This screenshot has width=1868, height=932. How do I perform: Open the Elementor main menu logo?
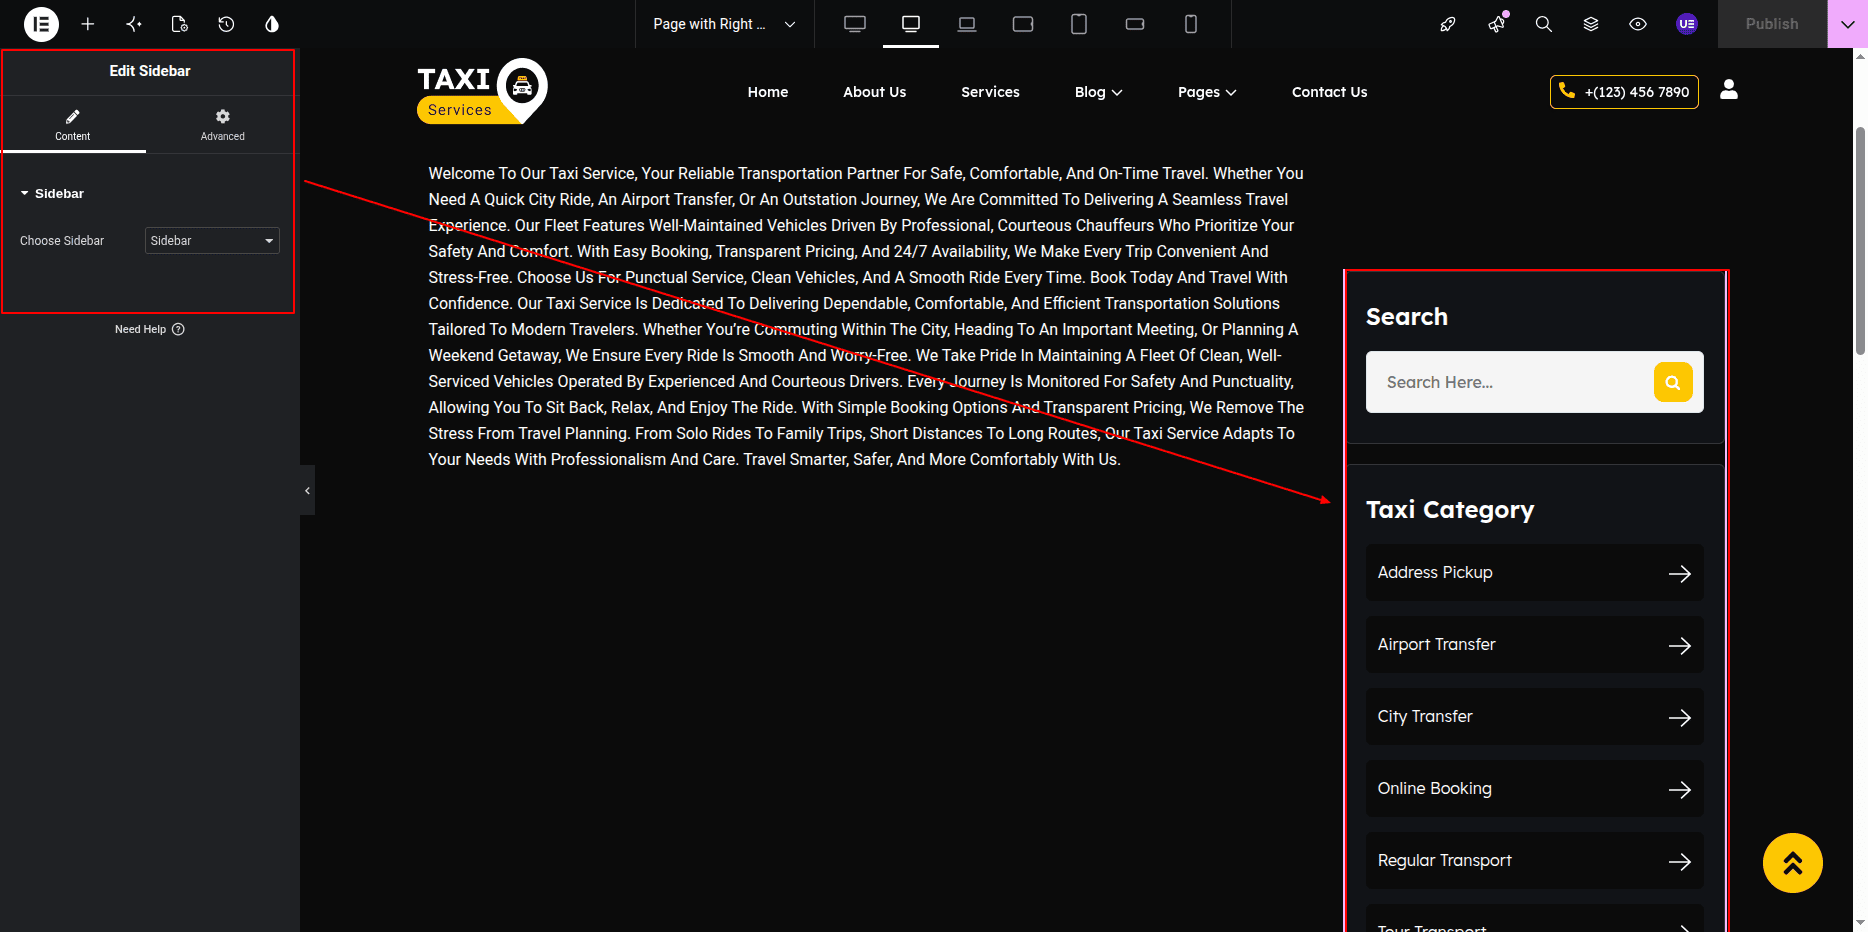(41, 24)
